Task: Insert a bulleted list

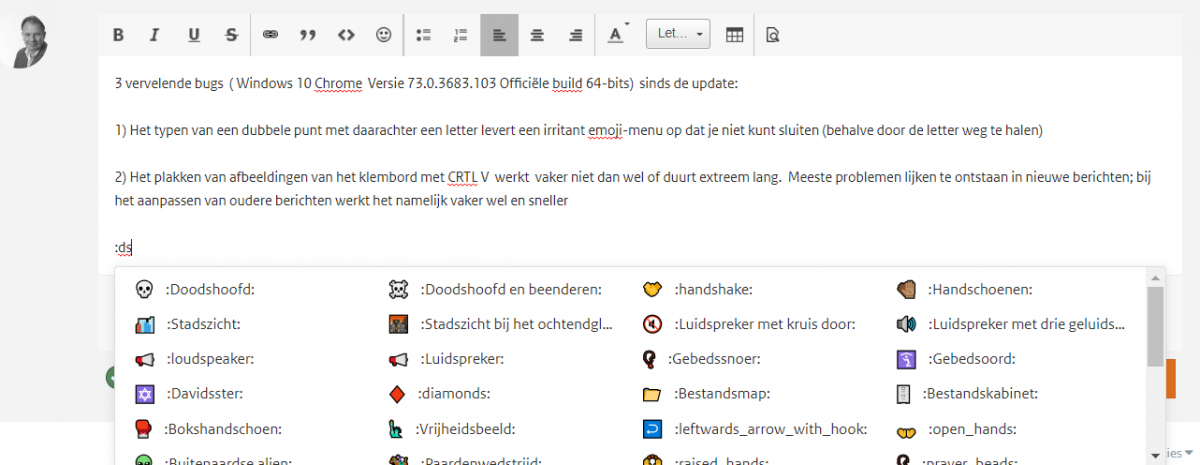Action: tap(423, 34)
